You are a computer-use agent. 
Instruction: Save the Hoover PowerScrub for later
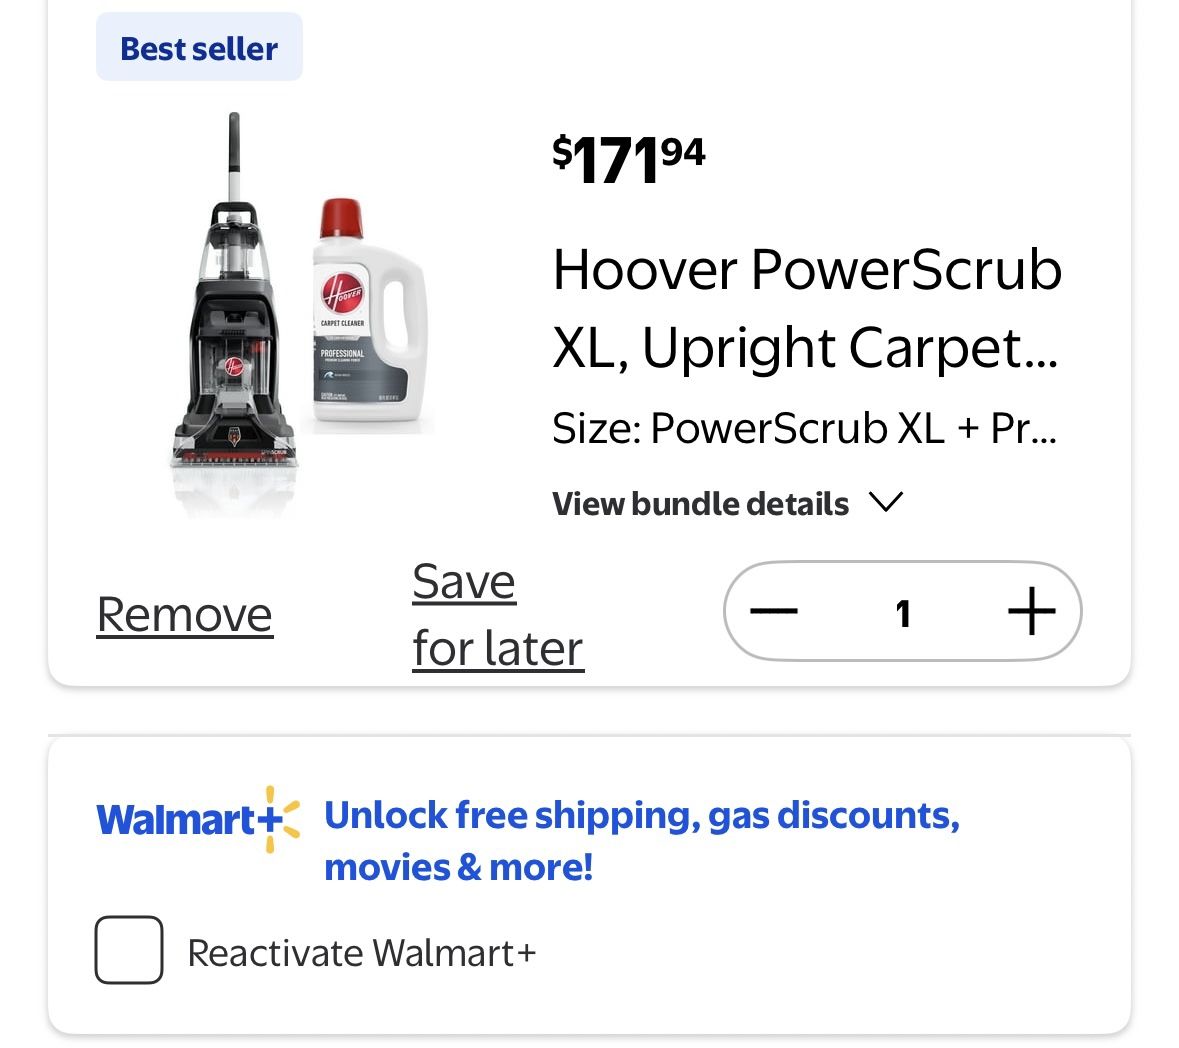coord(497,615)
